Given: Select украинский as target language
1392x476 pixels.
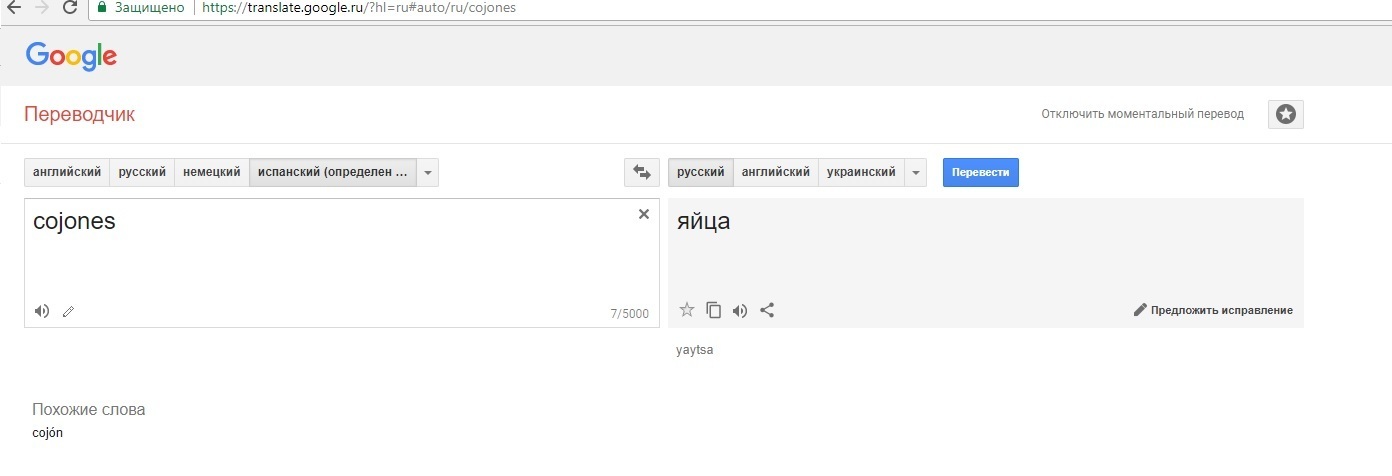Looking at the screenshot, I should [x=862, y=172].
